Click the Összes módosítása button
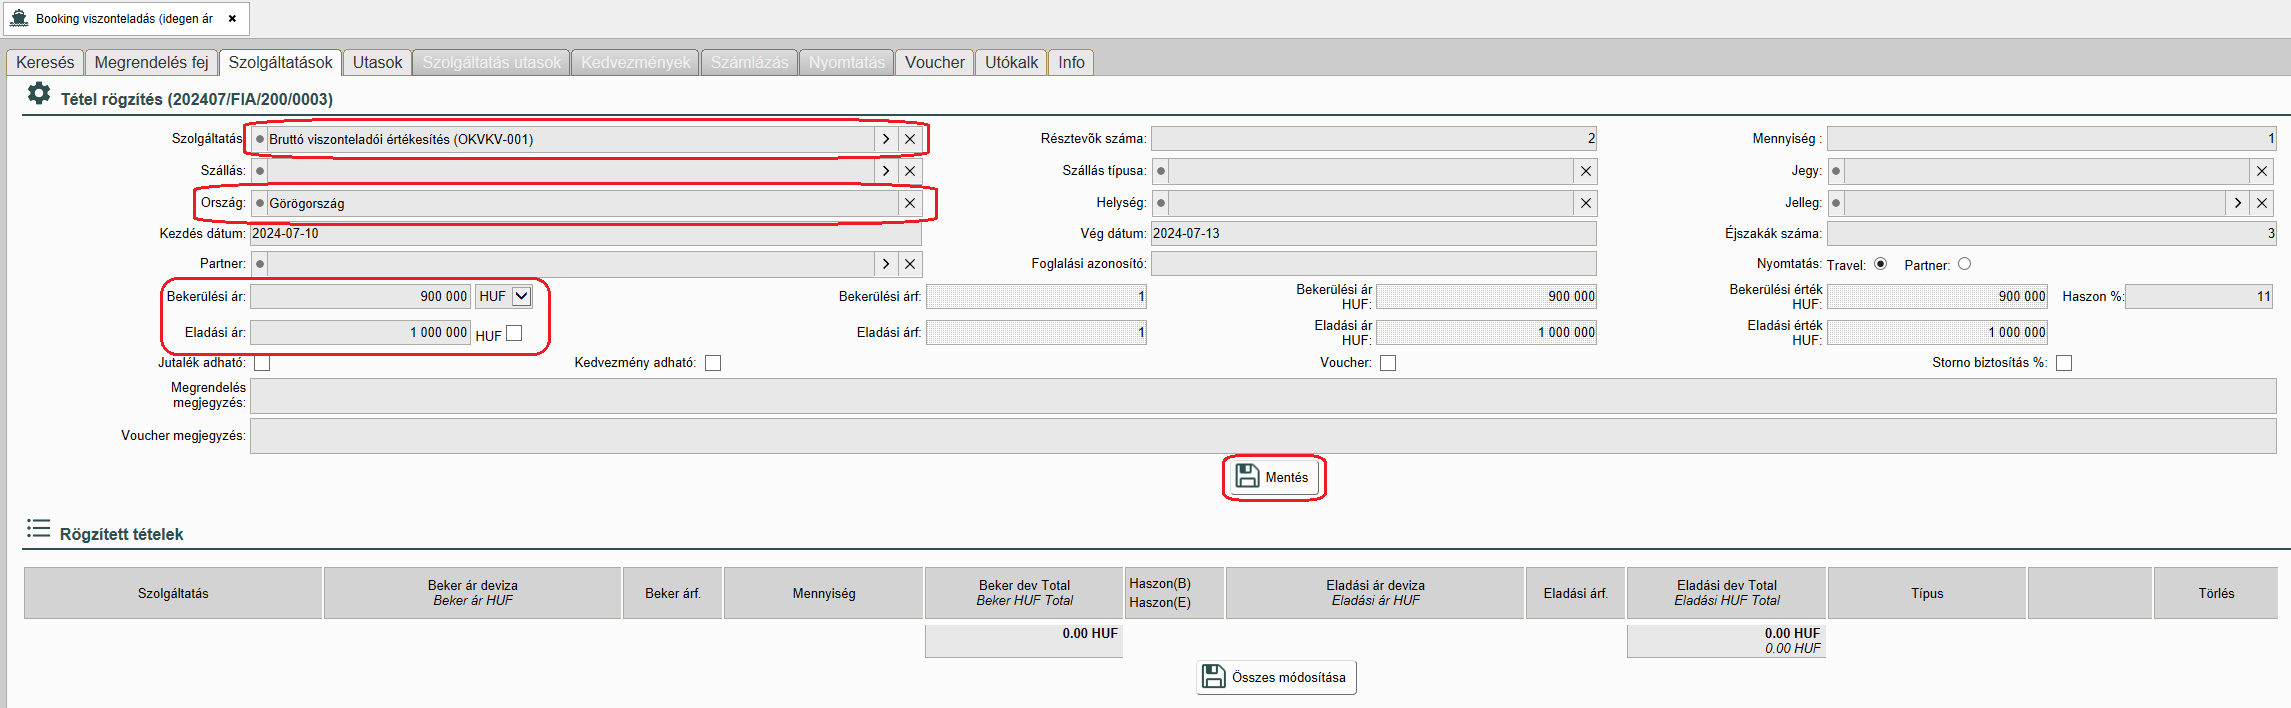The width and height of the screenshot is (2291, 708). [1276, 677]
